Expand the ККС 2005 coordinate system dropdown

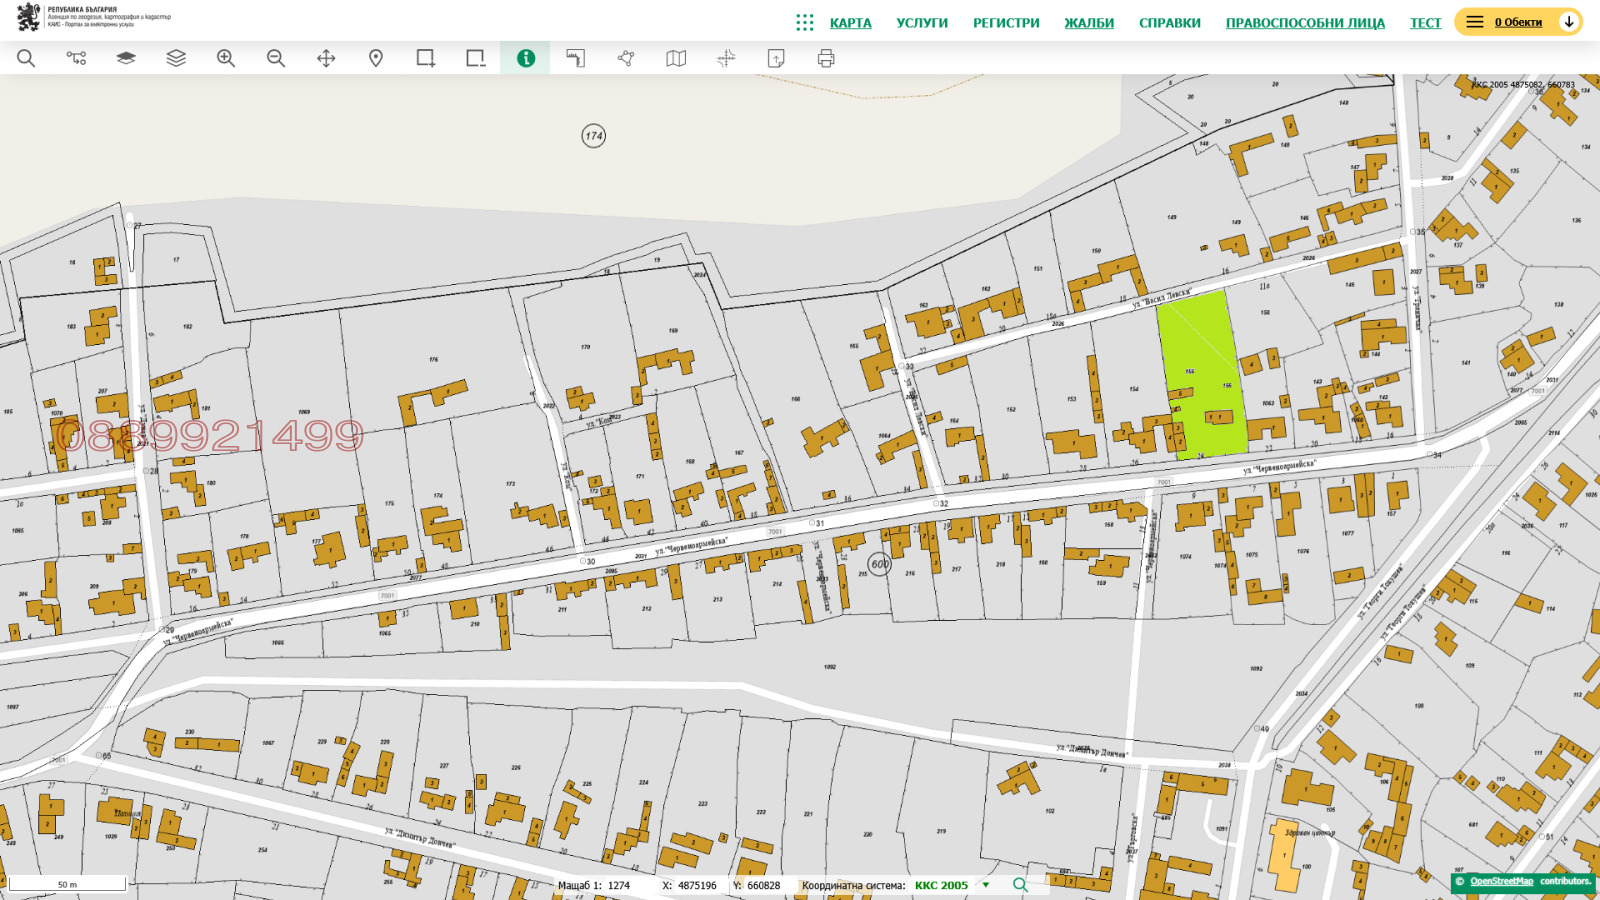(x=985, y=885)
